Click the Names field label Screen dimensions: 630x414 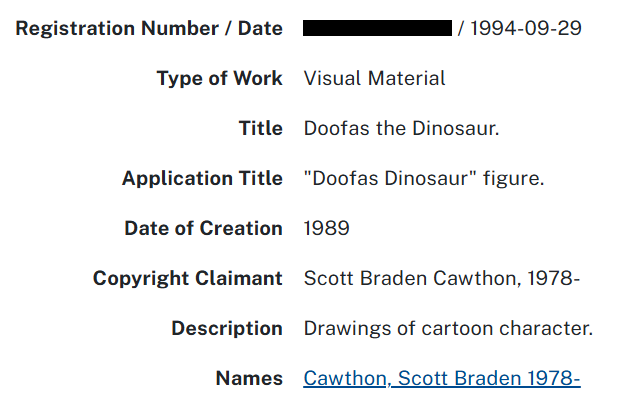[x=249, y=378]
